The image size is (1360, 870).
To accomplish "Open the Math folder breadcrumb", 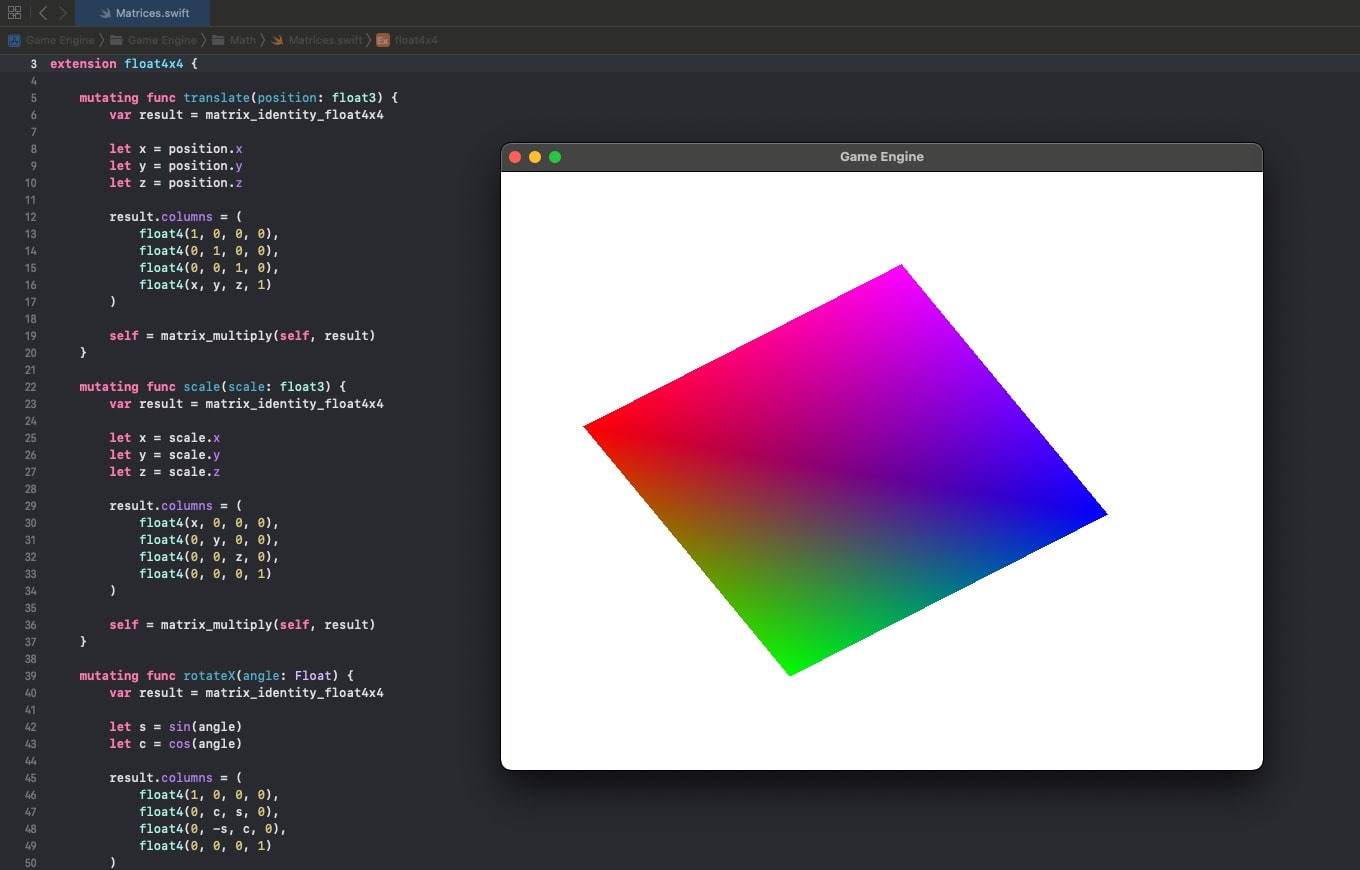I will coord(234,40).
